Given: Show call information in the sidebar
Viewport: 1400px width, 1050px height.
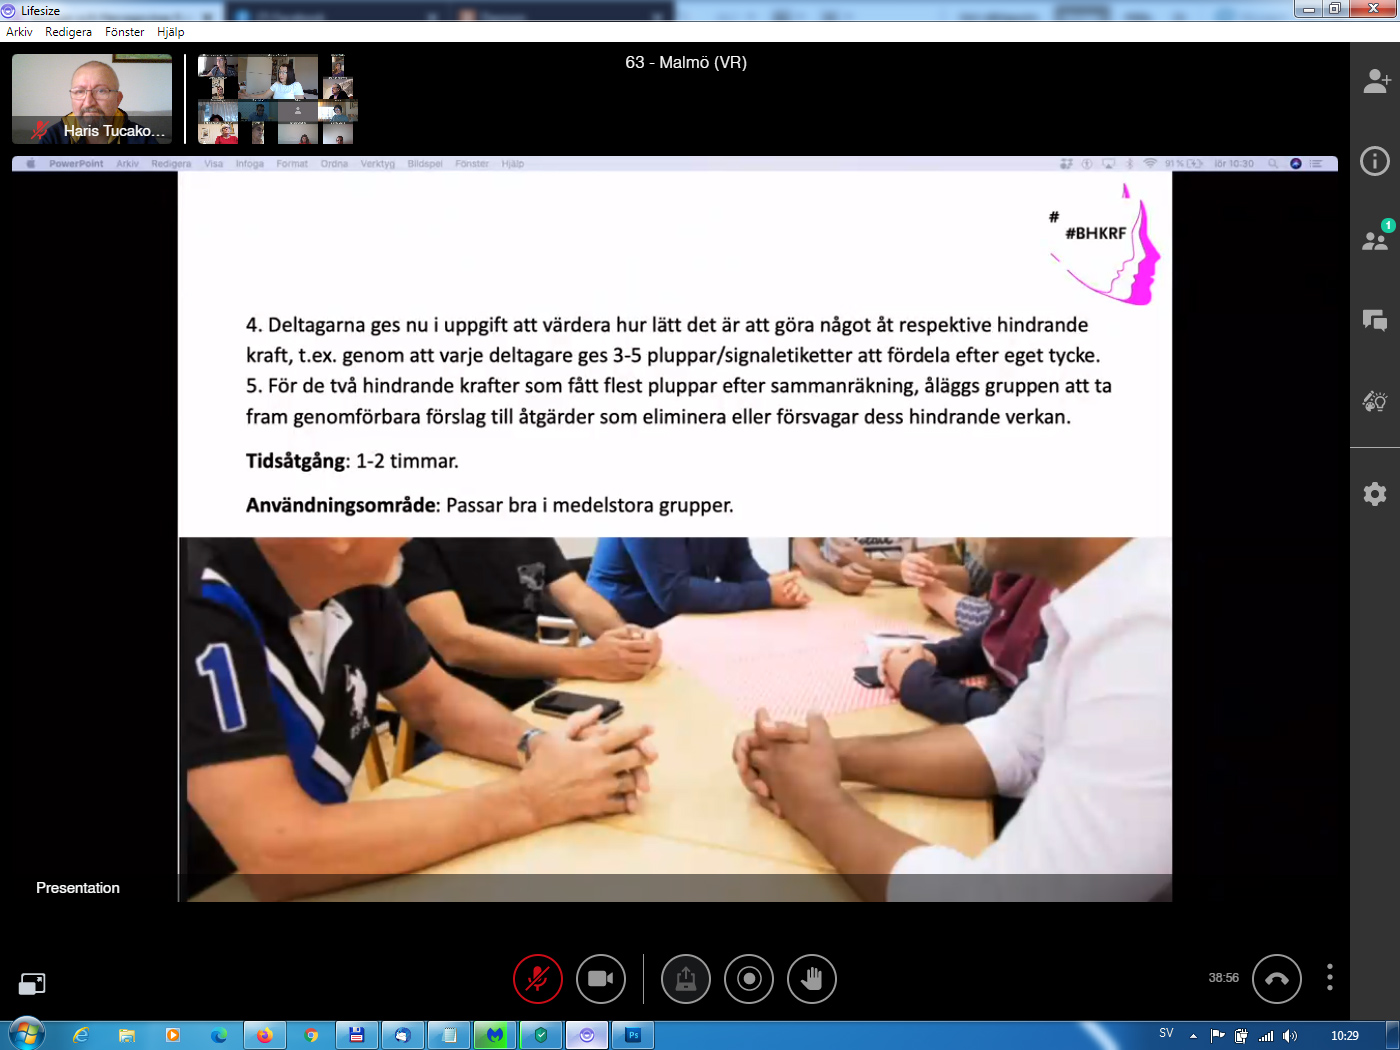Looking at the screenshot, I should [x=1375, y=161].
